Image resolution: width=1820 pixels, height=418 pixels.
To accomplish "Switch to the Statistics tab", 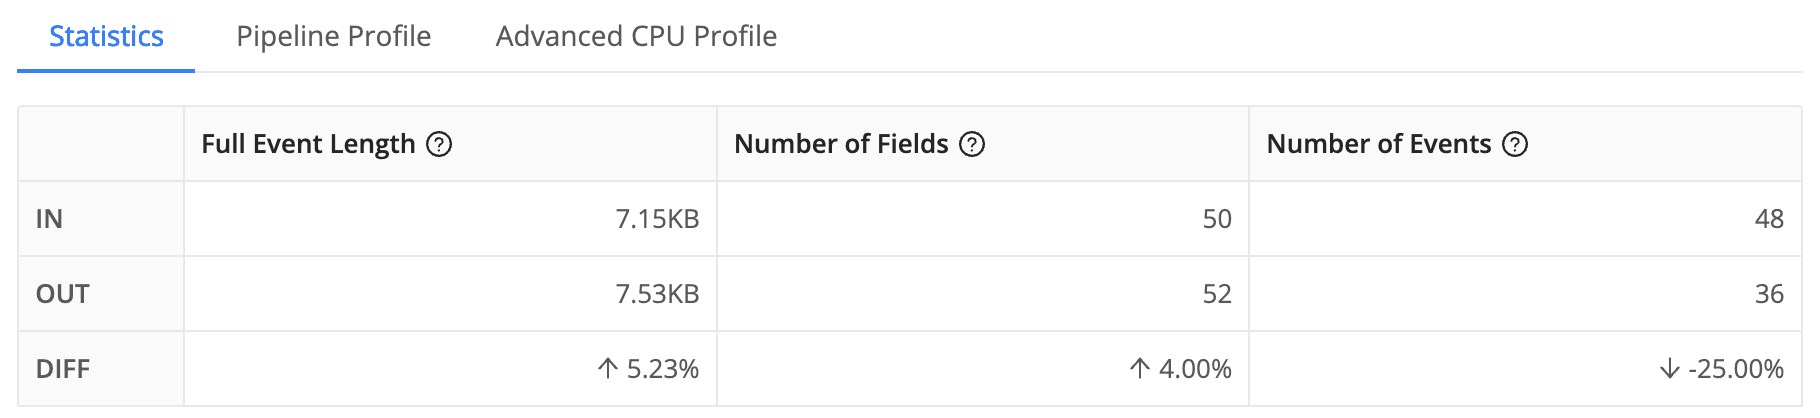I will [x=106, y=36].
